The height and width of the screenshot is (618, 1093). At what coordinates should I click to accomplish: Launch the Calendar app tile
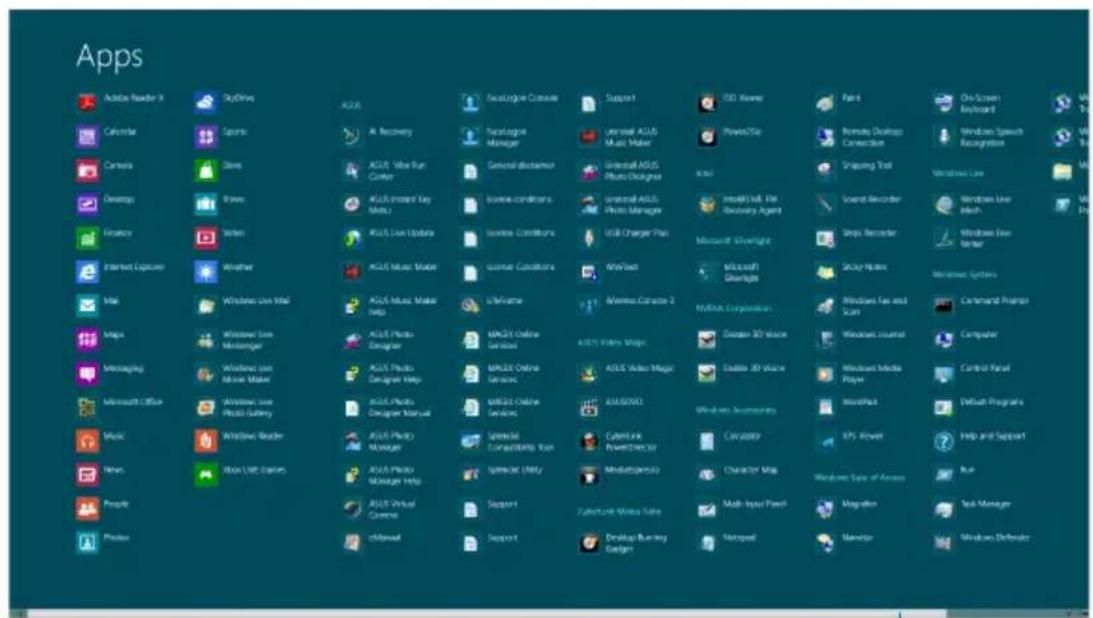pyautogui.click(x=107, y=136)
